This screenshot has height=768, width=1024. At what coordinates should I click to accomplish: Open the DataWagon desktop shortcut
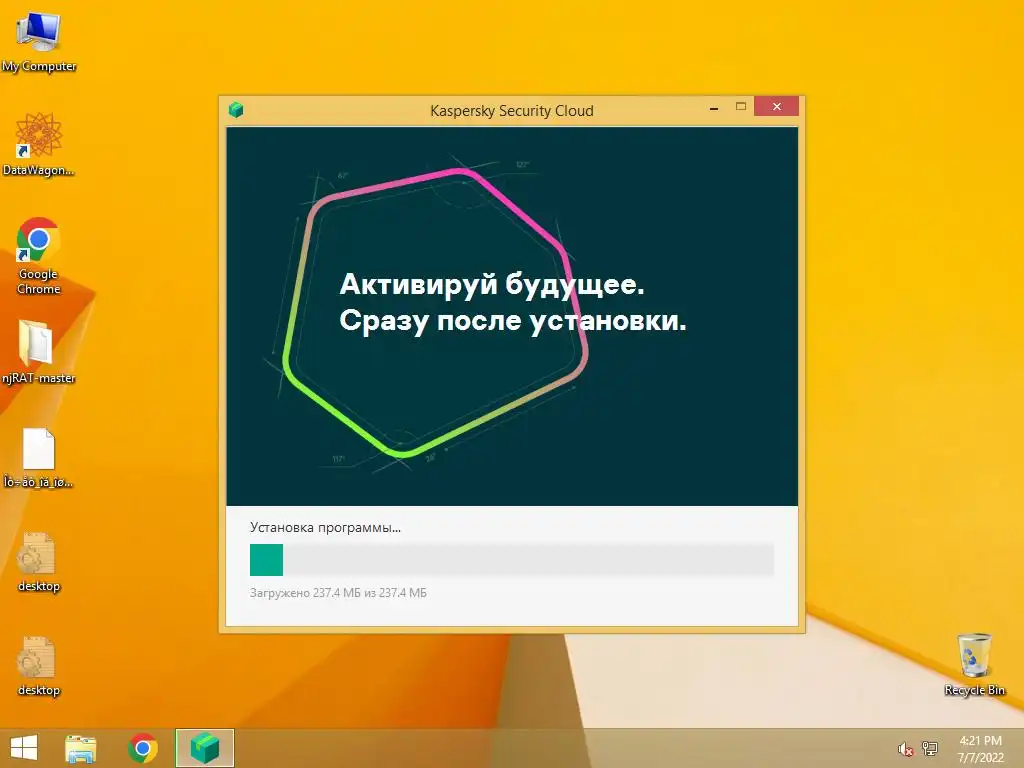coord(39,144)
